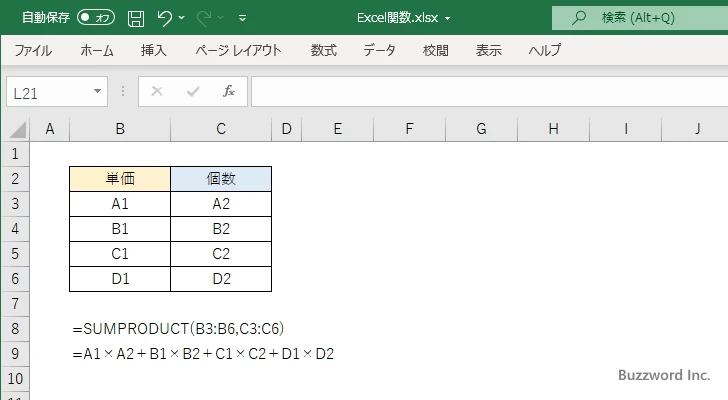
Task: Click the search magnifier icon
Action: [x=578, y=18]
